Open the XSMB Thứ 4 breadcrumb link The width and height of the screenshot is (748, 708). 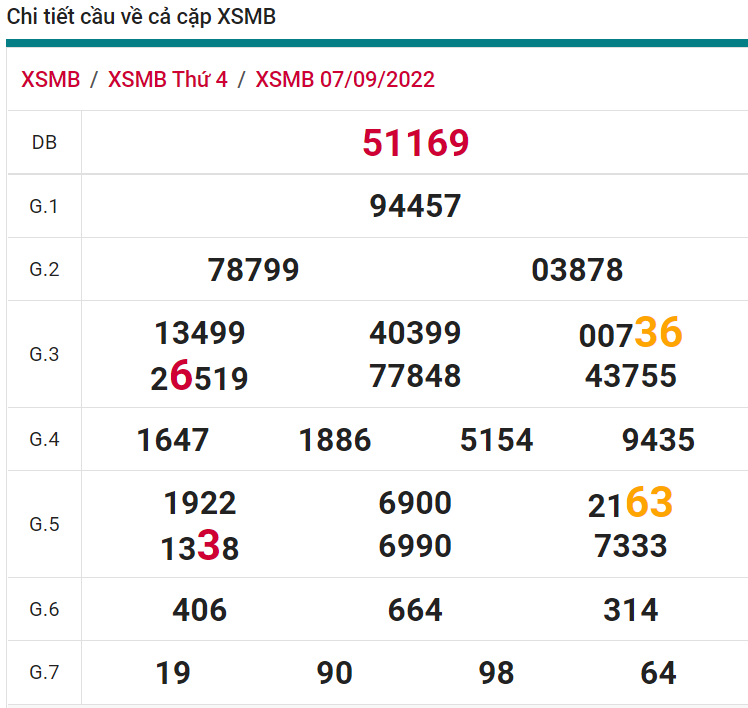(x=167, y=80)
